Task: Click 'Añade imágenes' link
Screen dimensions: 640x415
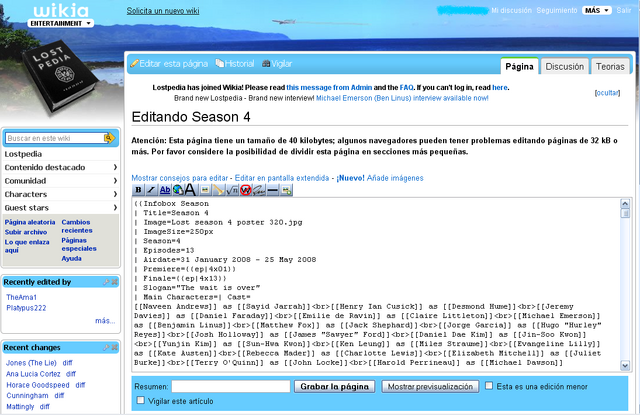Action: click(395, 178)
